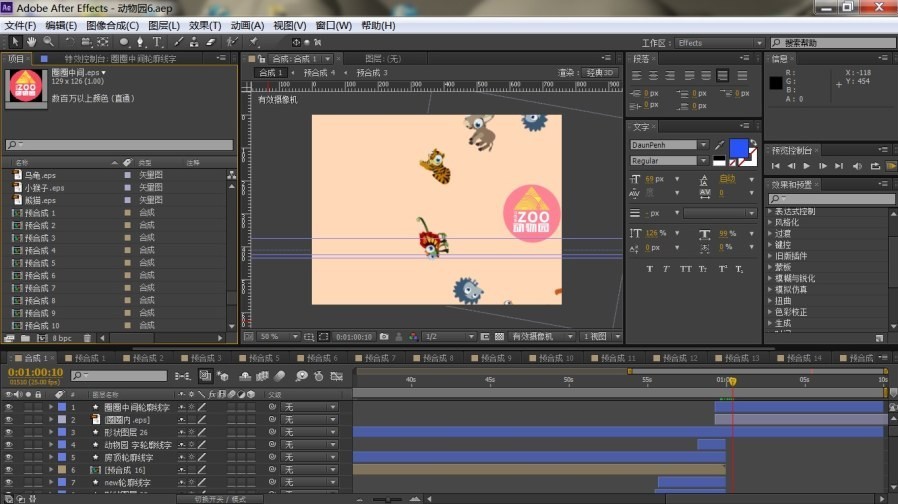Toggle eye icon for layer 6 预合成 16
898x504 pixels.
point(9,469)
